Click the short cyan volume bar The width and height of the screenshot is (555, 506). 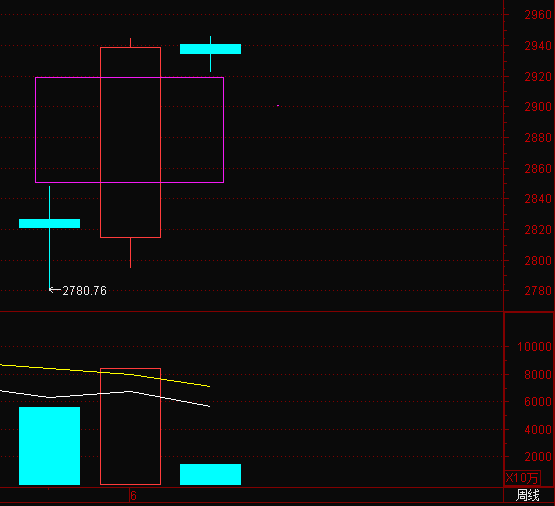point(211,474)
